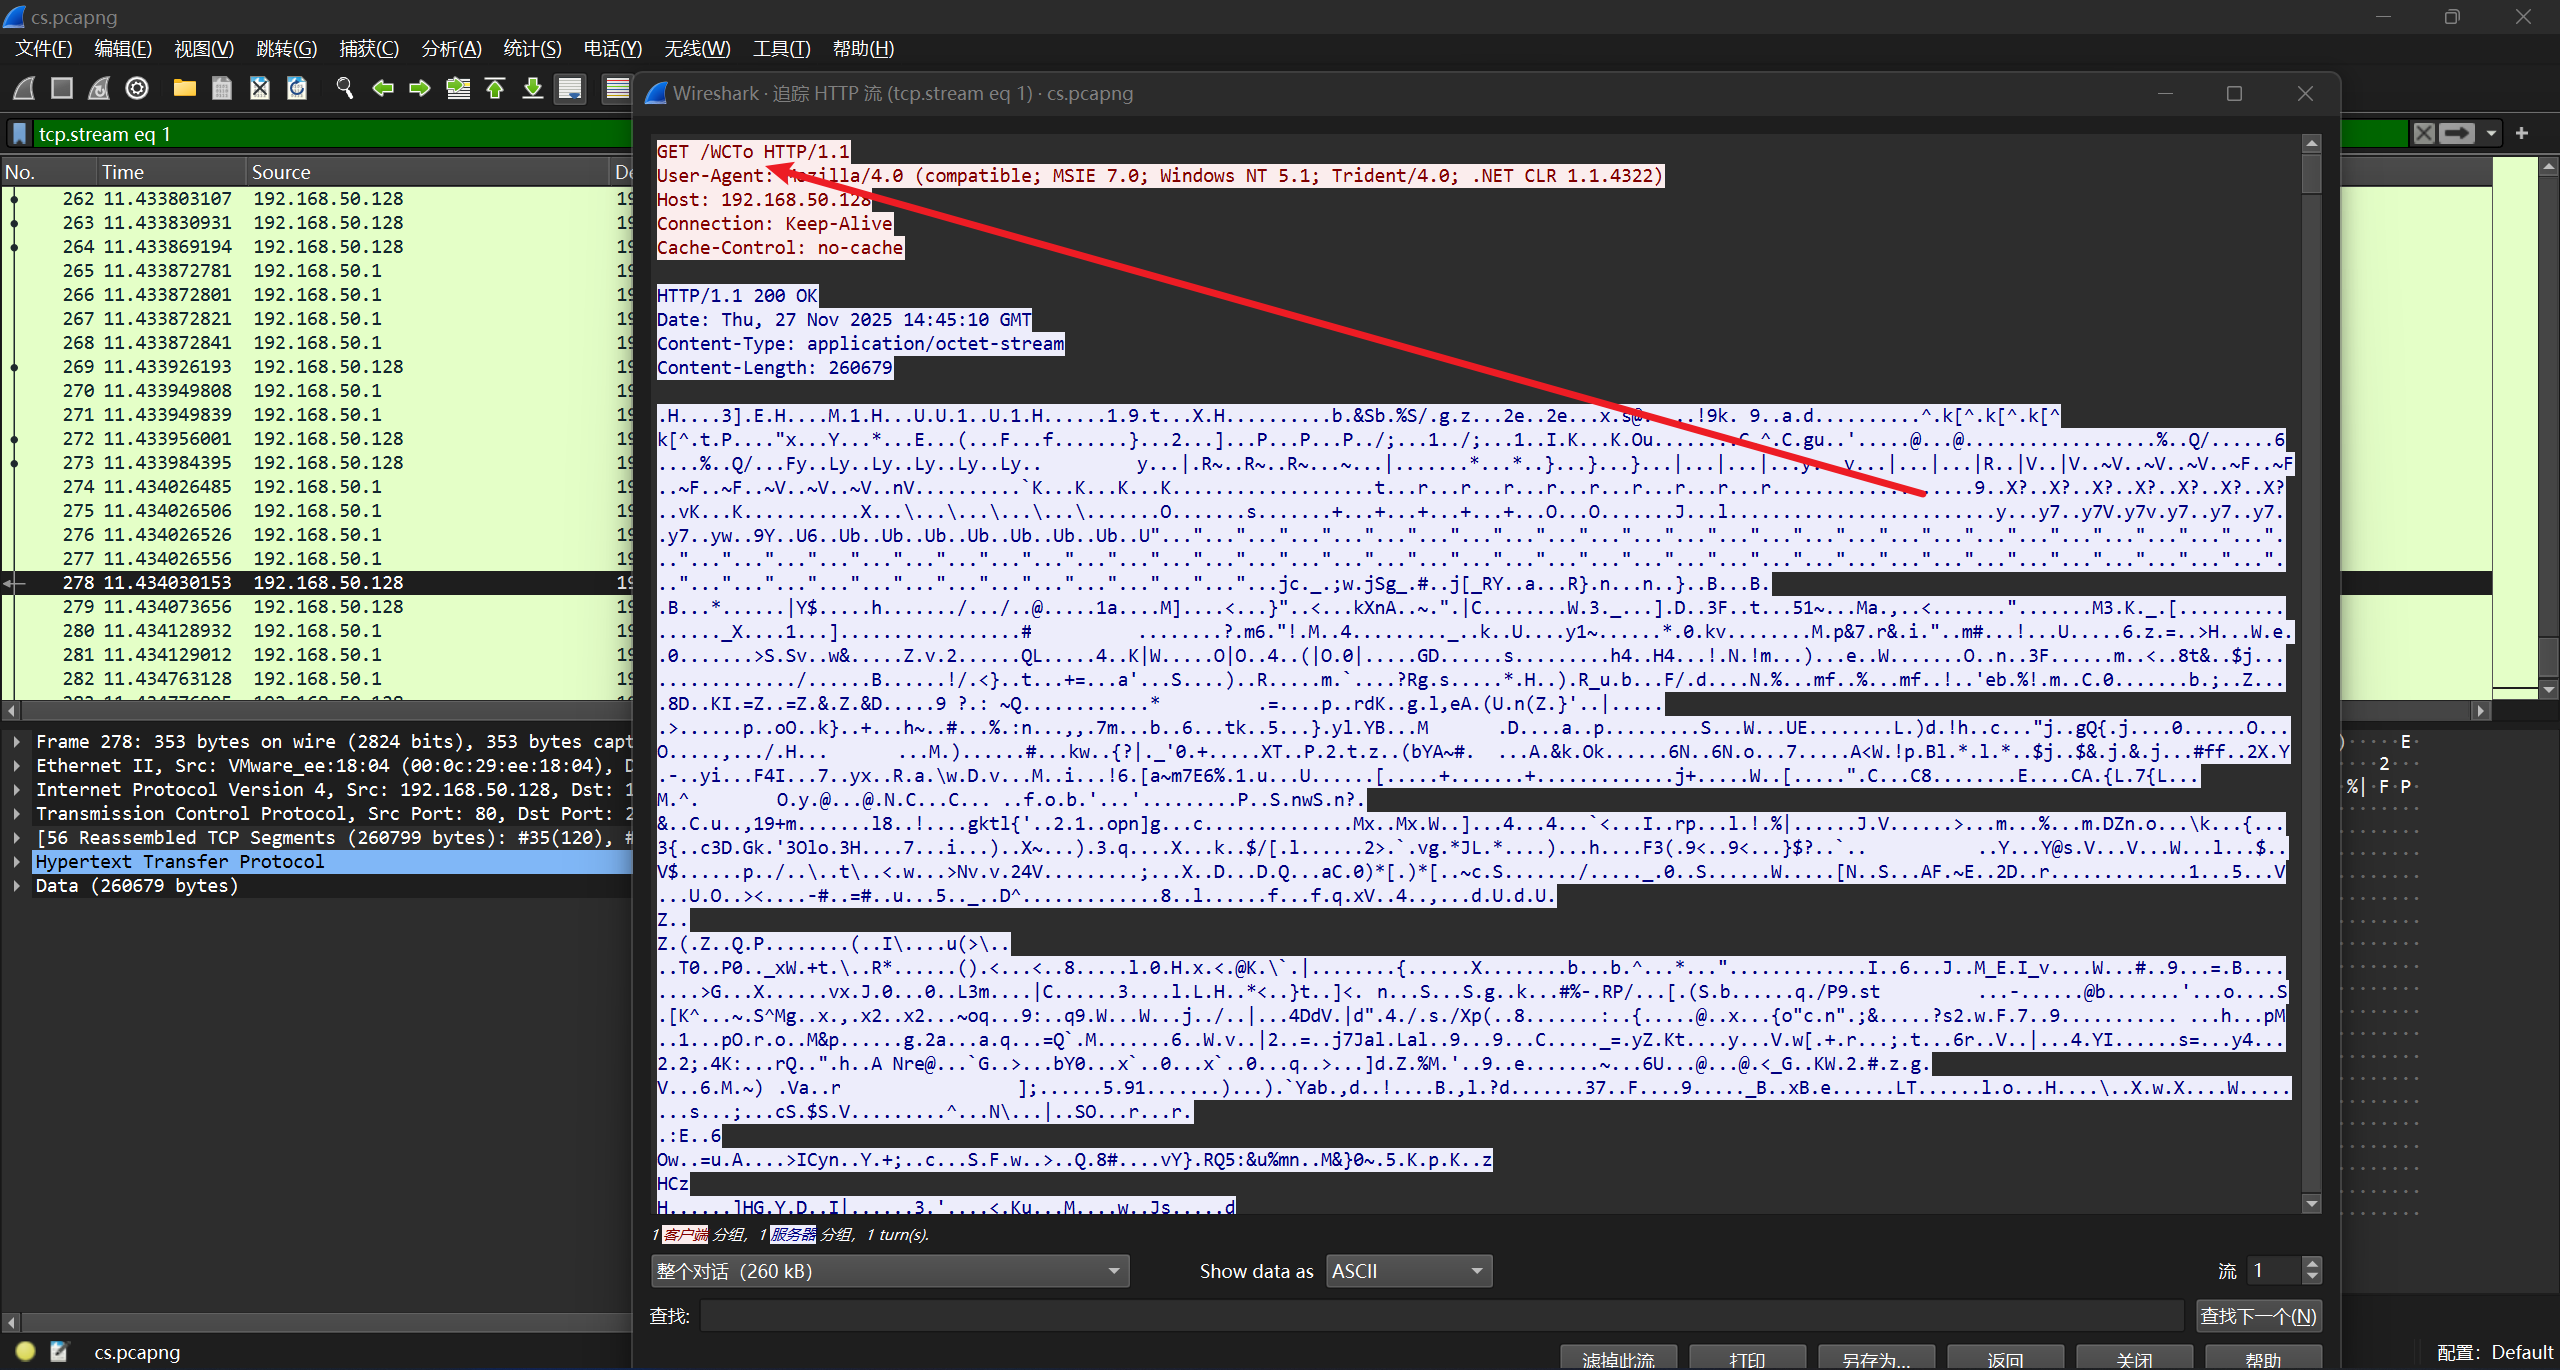Screen dimensions: 2560x1370
Task: Click the 查找 search text field
Action: [1440, 1316]
